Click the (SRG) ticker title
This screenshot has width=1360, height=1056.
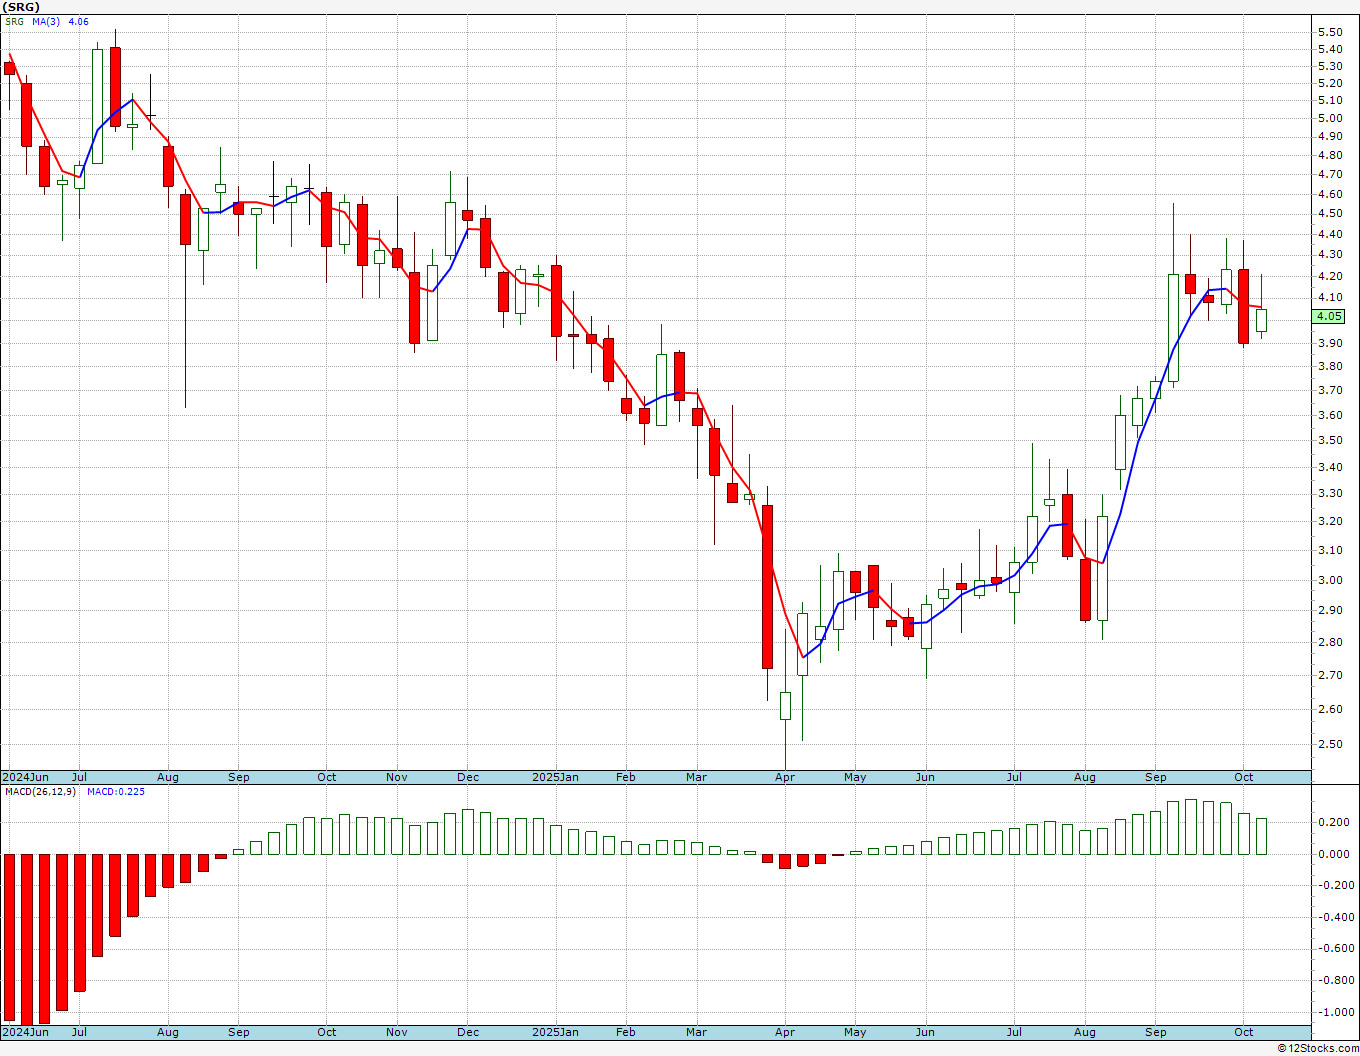[x=22, y=7]
